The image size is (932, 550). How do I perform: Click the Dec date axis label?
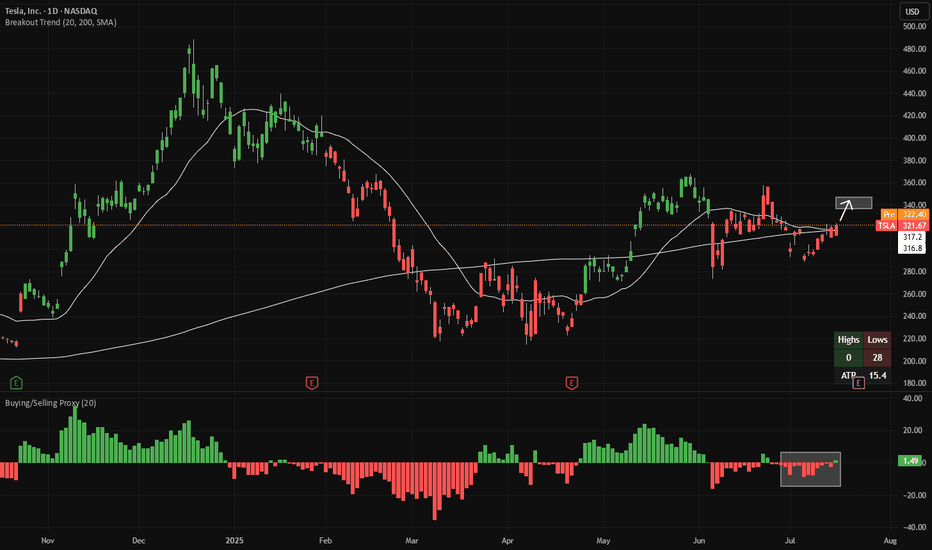click(138, 540)
